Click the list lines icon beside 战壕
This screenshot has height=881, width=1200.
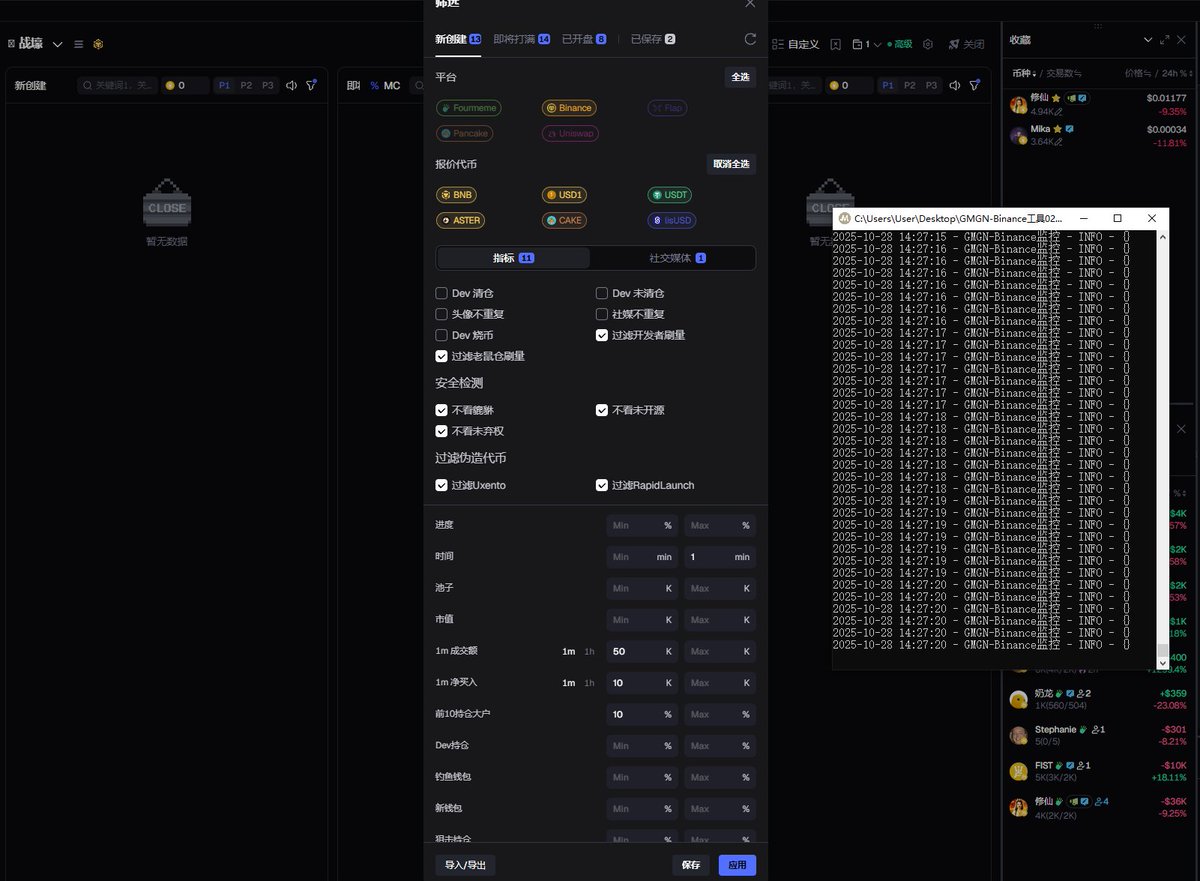coord(78,44)
